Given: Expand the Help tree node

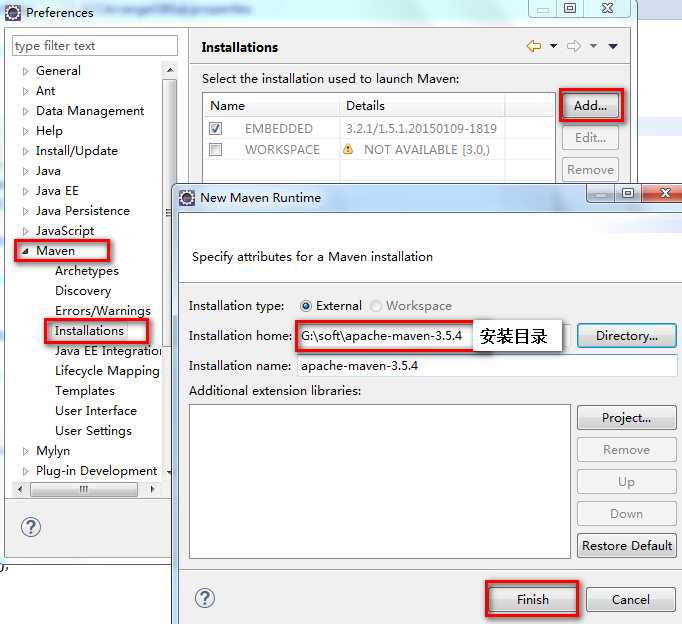Looking at the screenshot, I should coord(25,131).
